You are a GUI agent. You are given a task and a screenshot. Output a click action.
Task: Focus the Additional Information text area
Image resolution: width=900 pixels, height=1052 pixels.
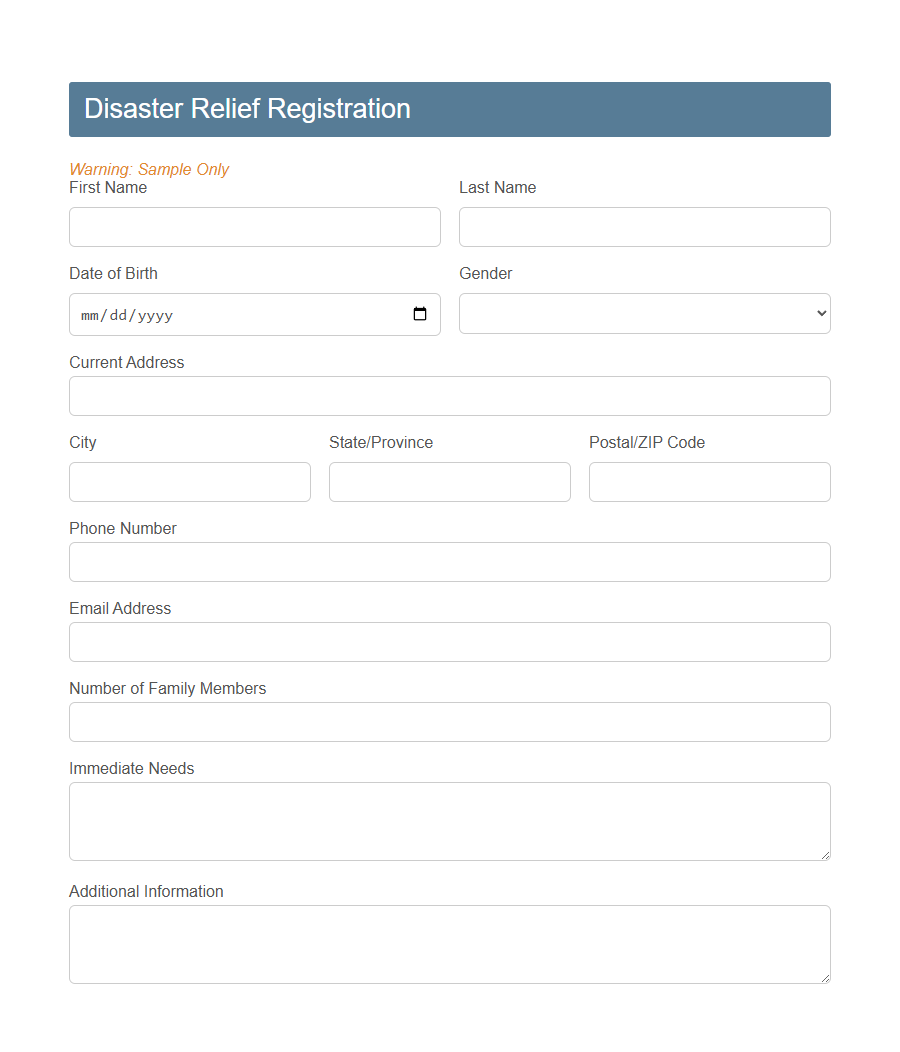pos(449,941)
